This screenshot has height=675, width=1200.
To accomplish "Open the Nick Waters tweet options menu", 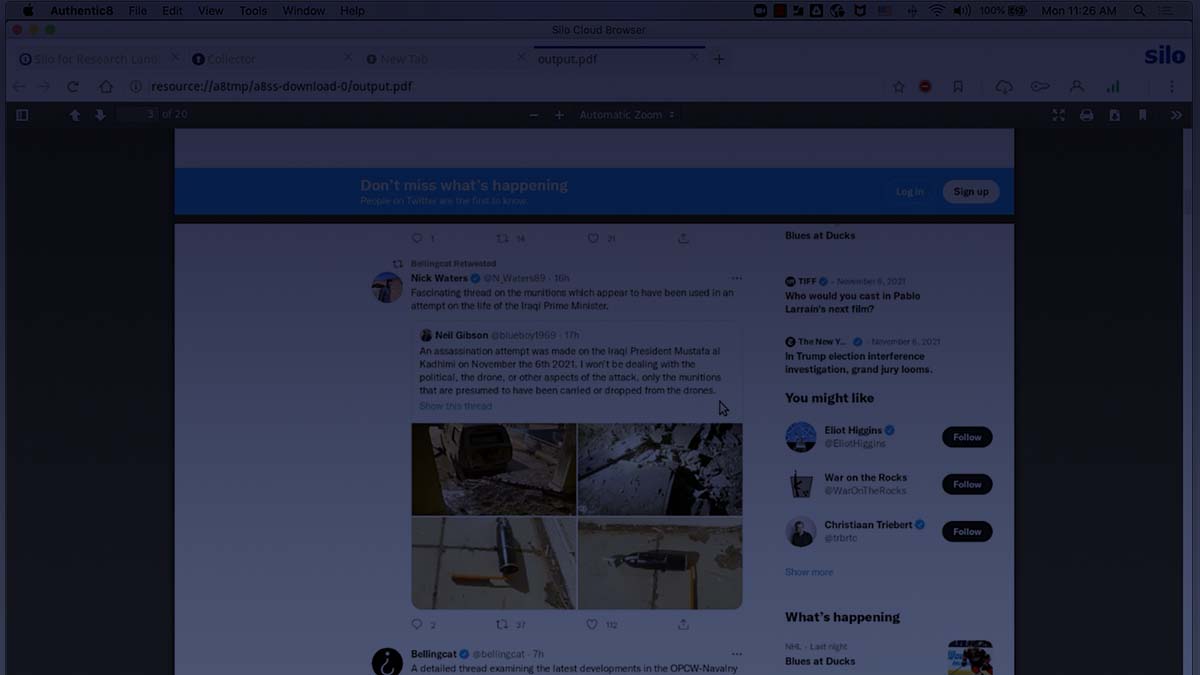I will pos(736,278).
